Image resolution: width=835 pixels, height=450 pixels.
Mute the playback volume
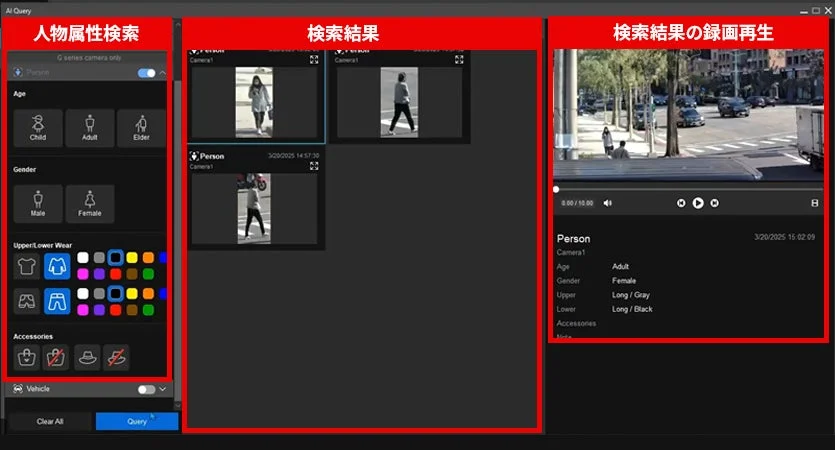point(608,203)
